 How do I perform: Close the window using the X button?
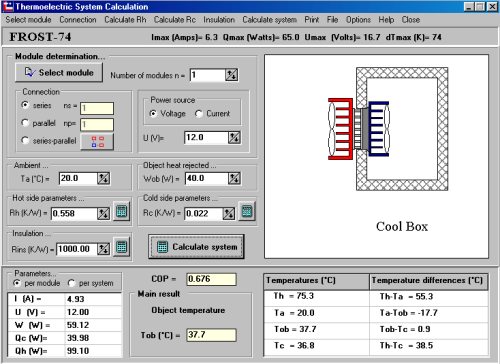tap(492, 7)
